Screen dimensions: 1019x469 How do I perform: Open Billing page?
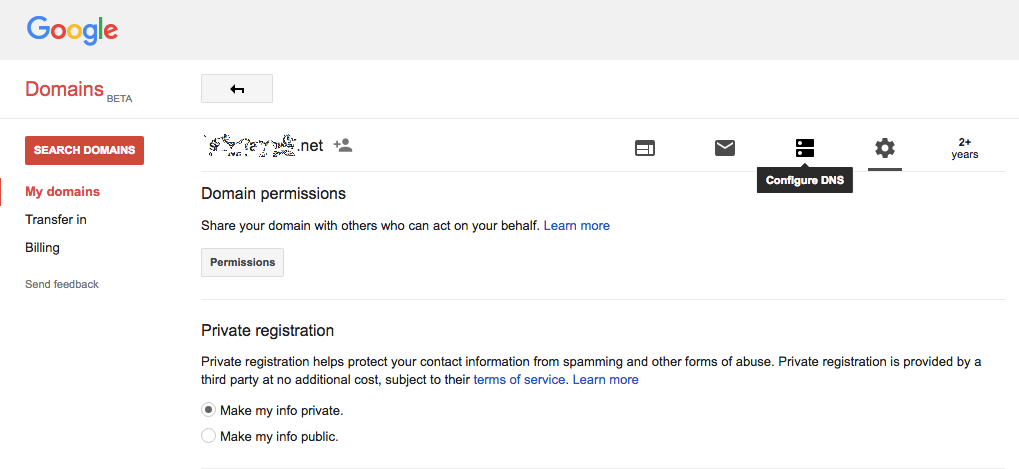tap(42, 247)
